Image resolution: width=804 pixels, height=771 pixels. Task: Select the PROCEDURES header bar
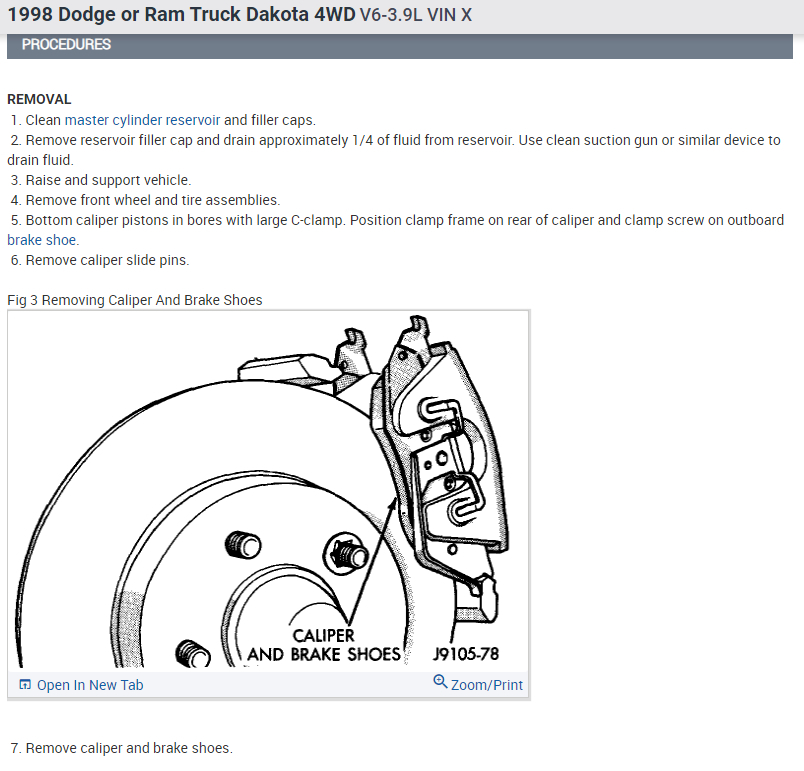[400, 45]
